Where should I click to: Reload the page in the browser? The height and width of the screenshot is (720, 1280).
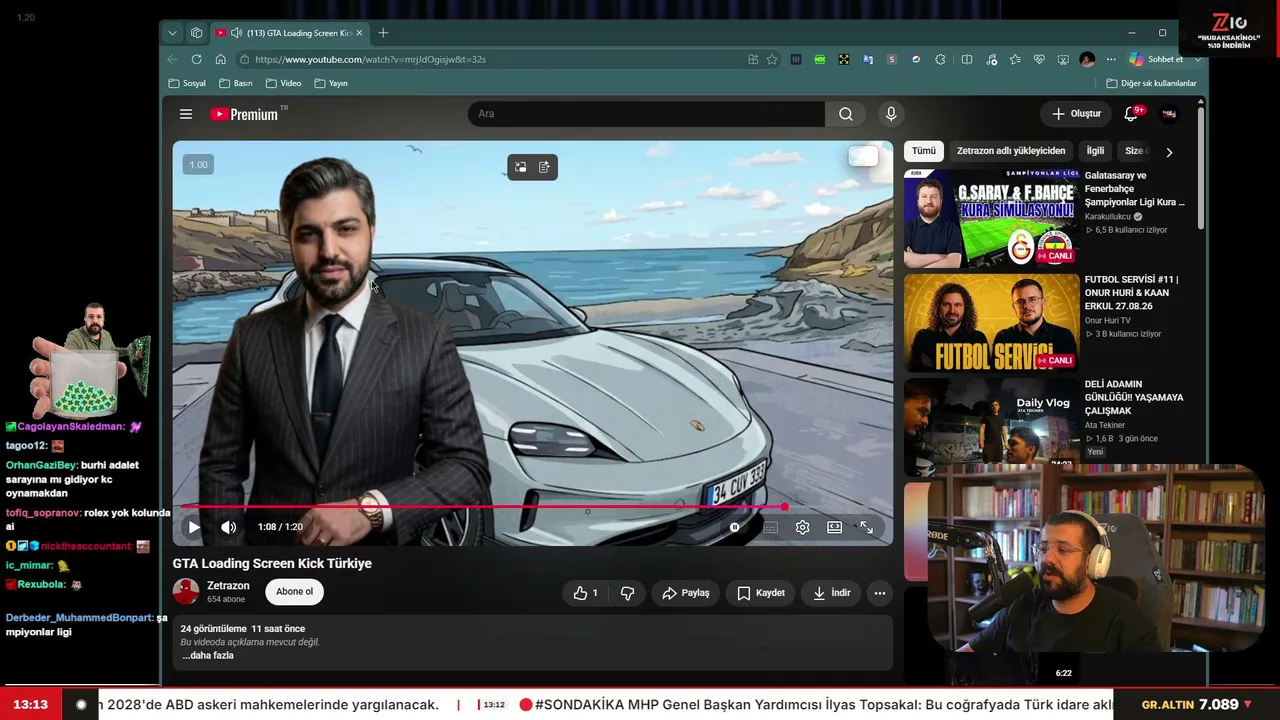pyautogui.click(x=197, y=60)
